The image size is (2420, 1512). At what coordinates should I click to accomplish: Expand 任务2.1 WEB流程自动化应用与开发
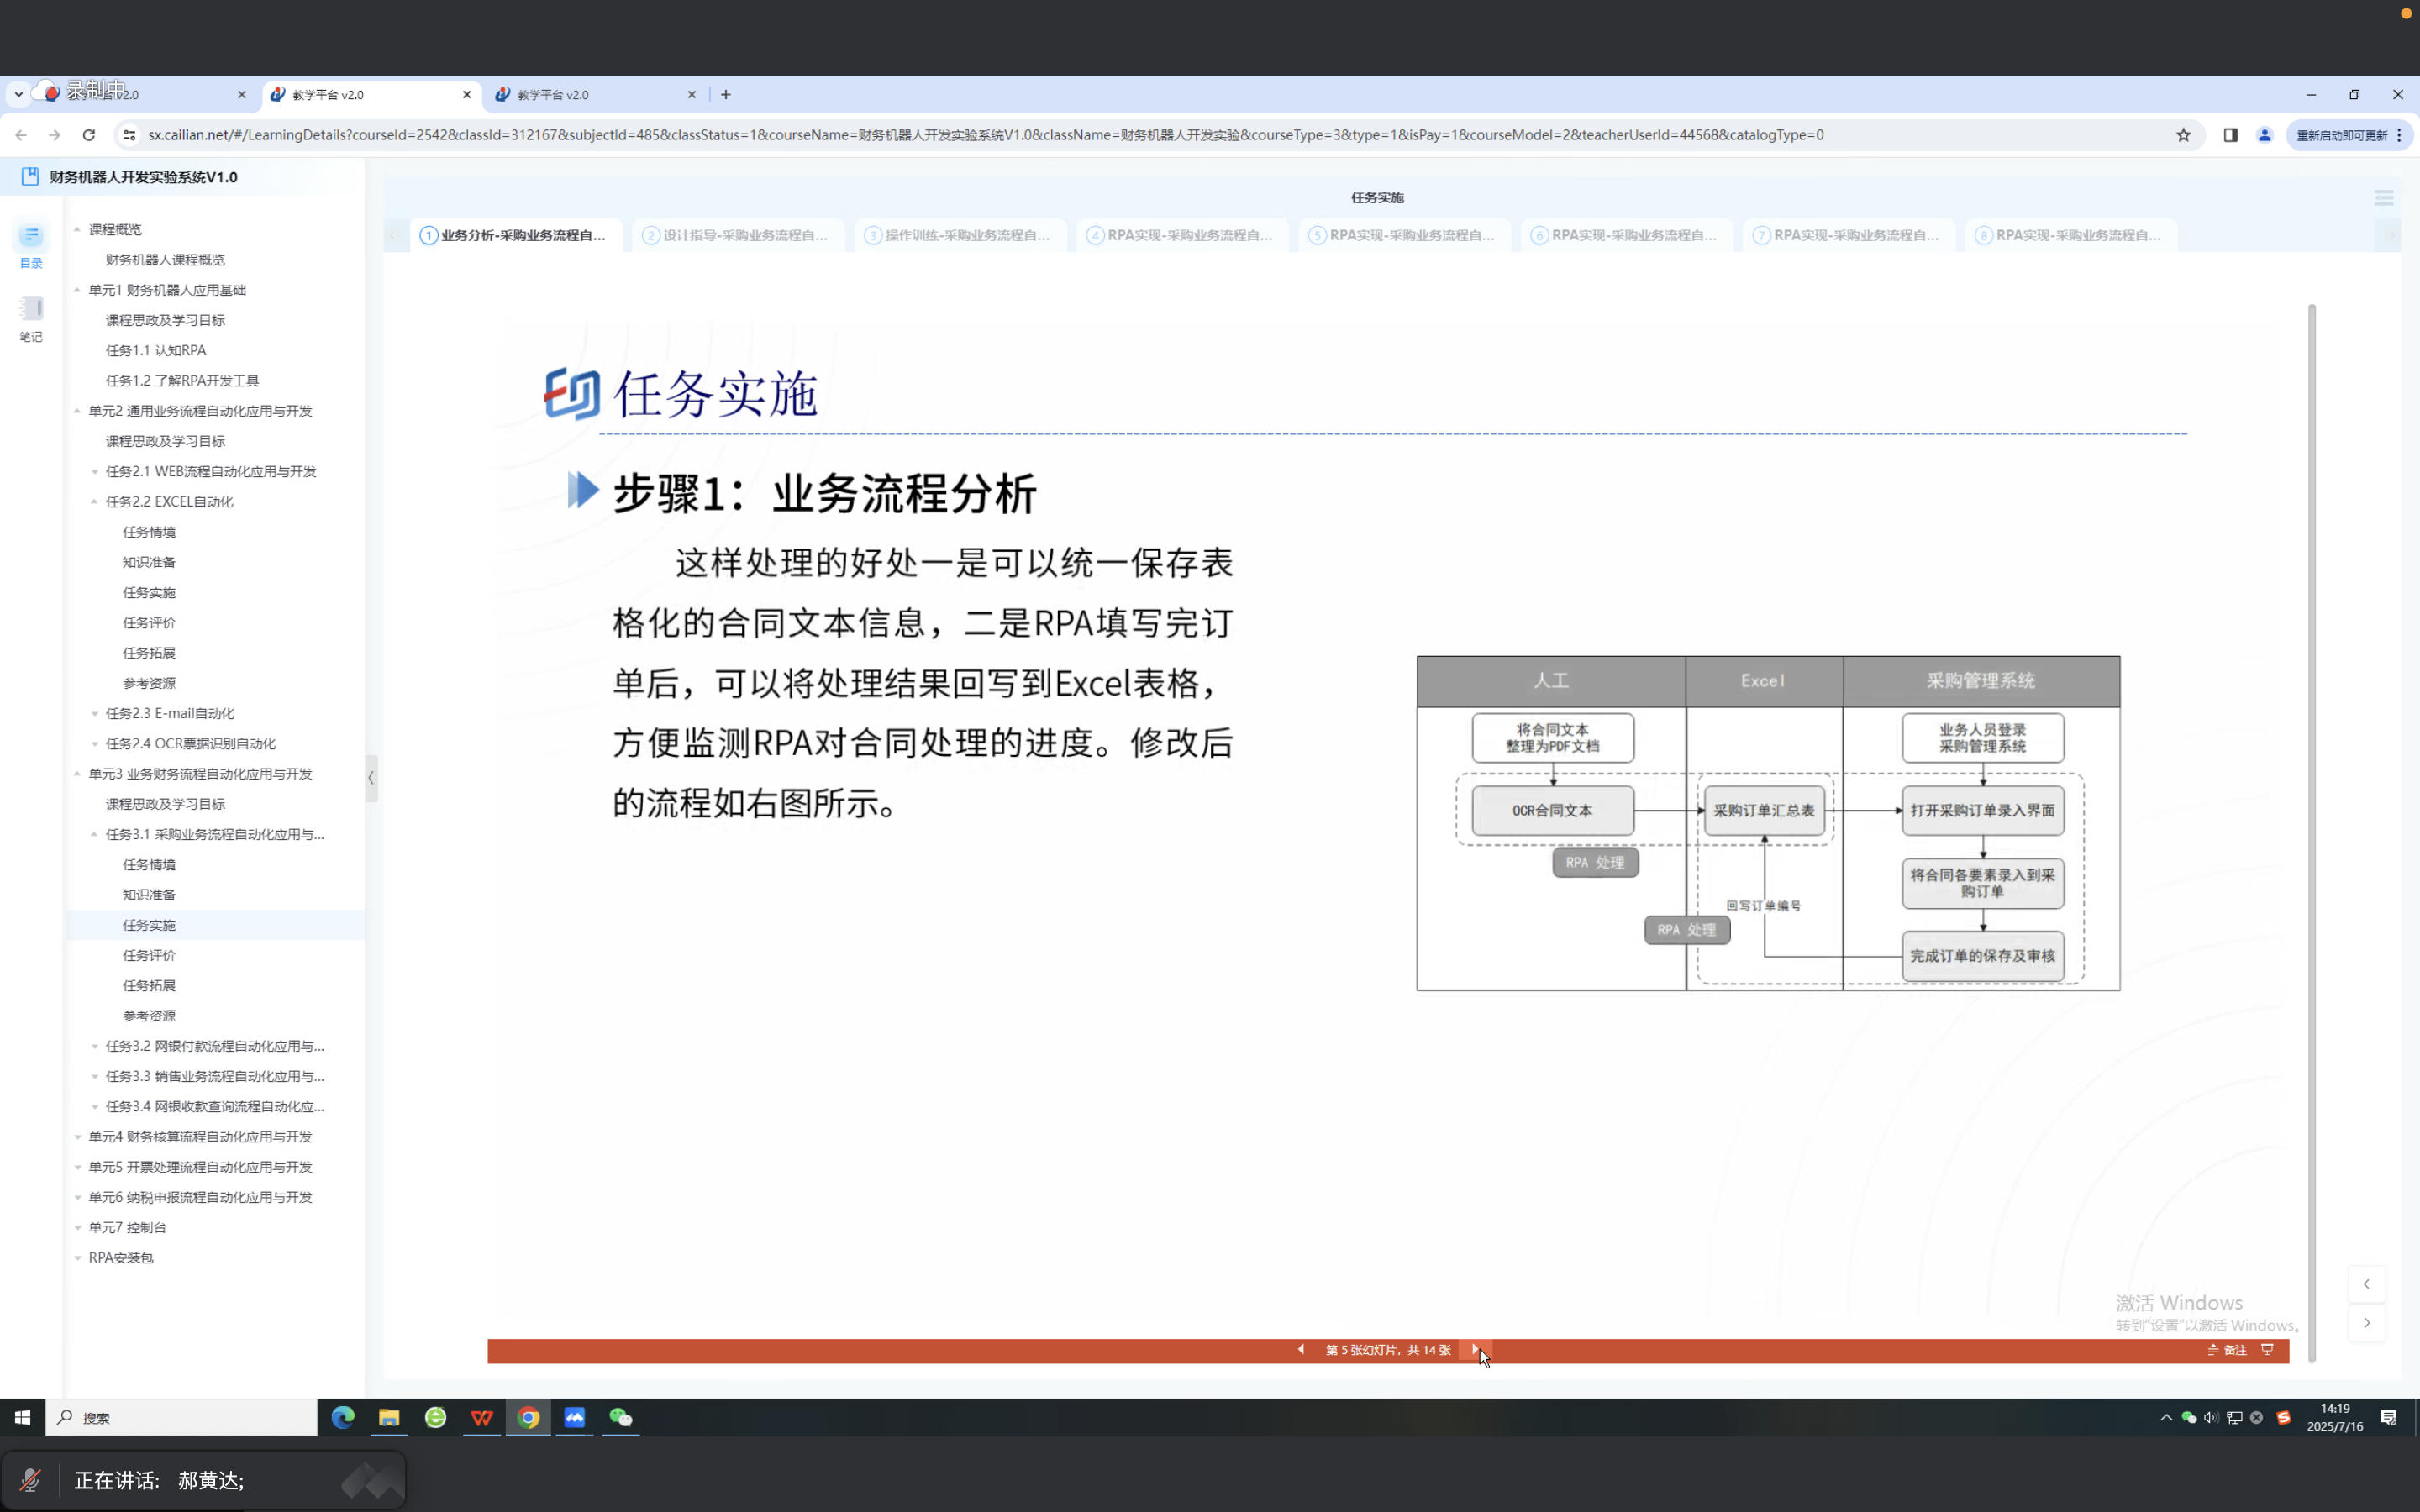[95, 472]
